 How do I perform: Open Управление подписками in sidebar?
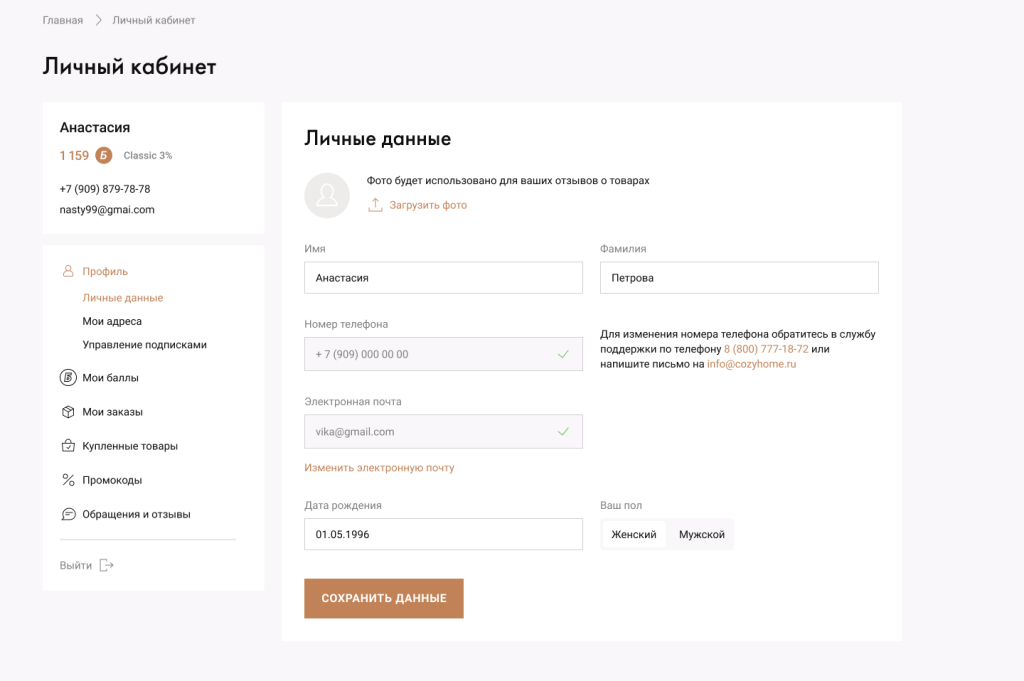pos(144,345)
